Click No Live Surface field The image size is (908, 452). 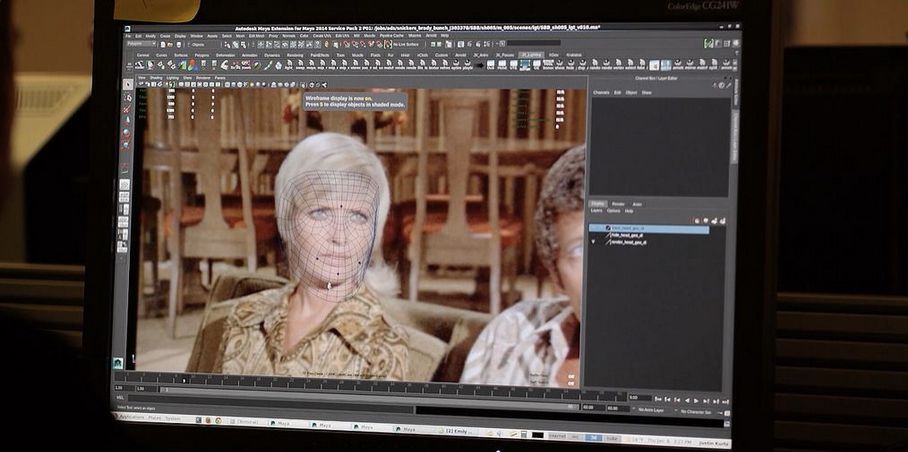tap(405, 45)
